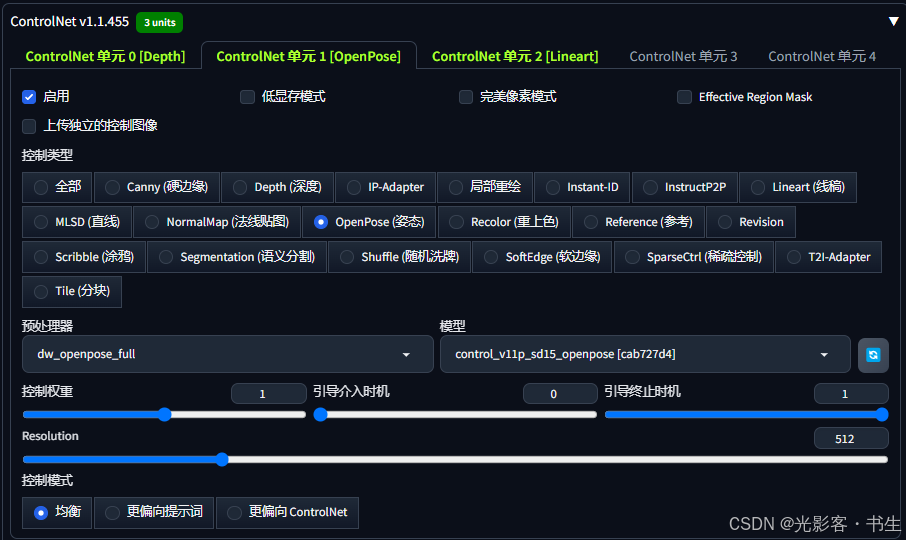Viewport: 906px width, 540px height.
Task: Pick Lineart (线稿) control type
Action: [x=798, y=187]
